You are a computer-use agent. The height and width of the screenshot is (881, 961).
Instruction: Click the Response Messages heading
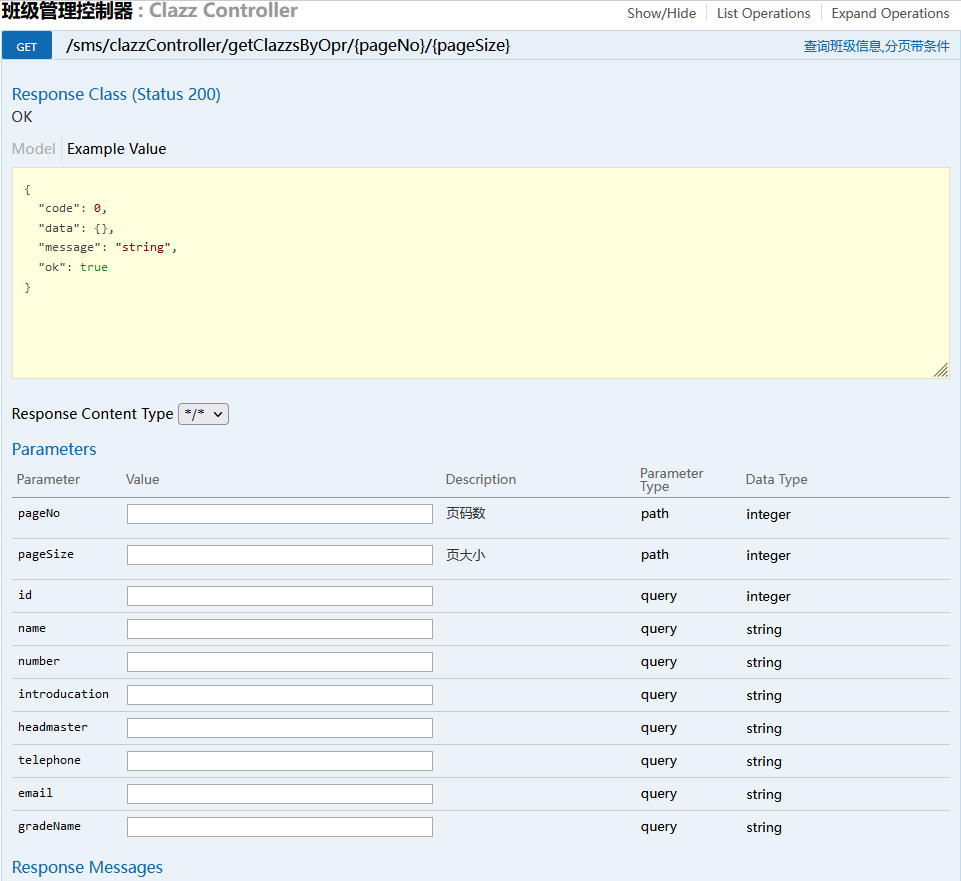point(87,868)
